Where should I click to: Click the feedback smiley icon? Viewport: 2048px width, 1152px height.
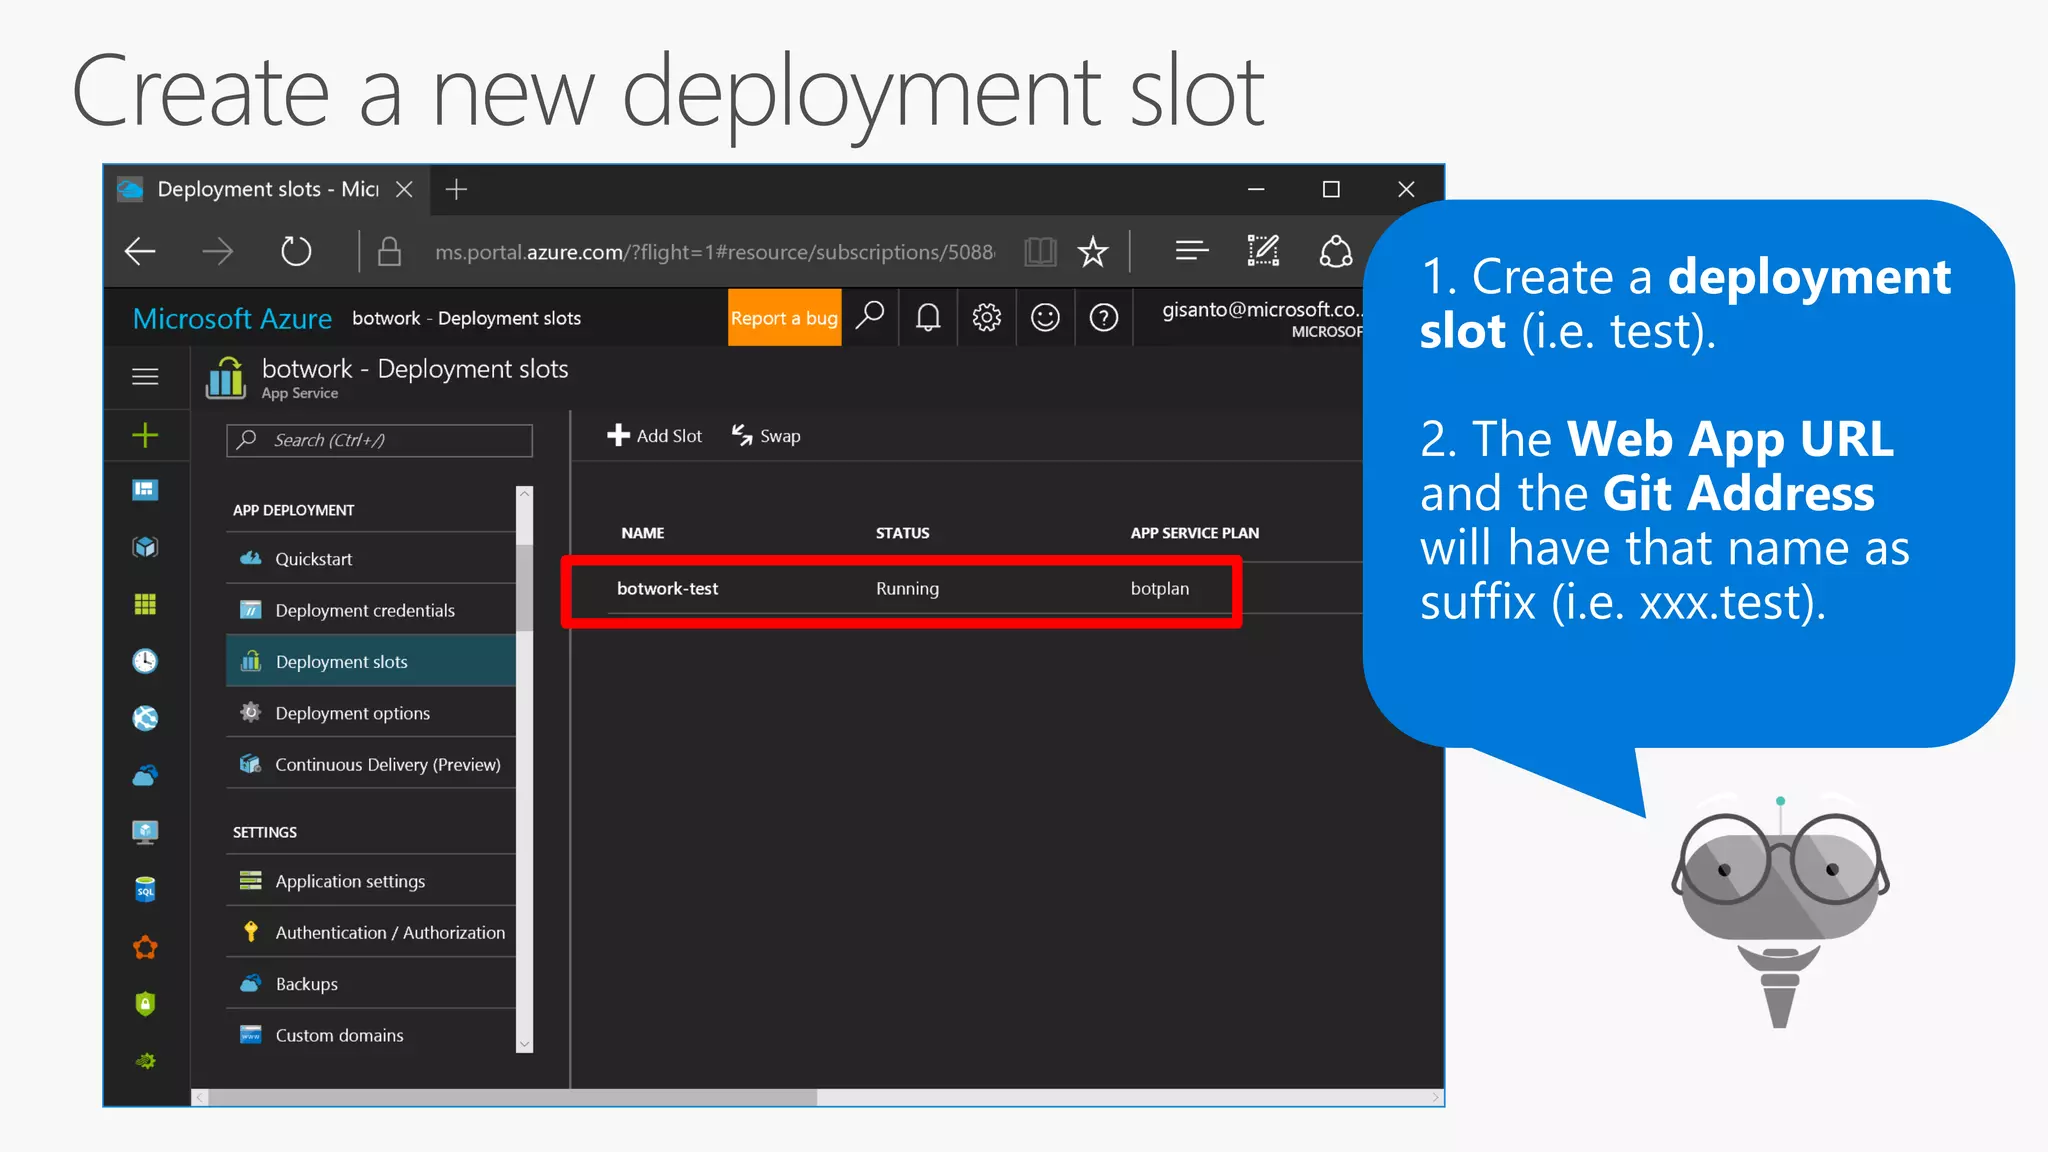(1045, 318)
